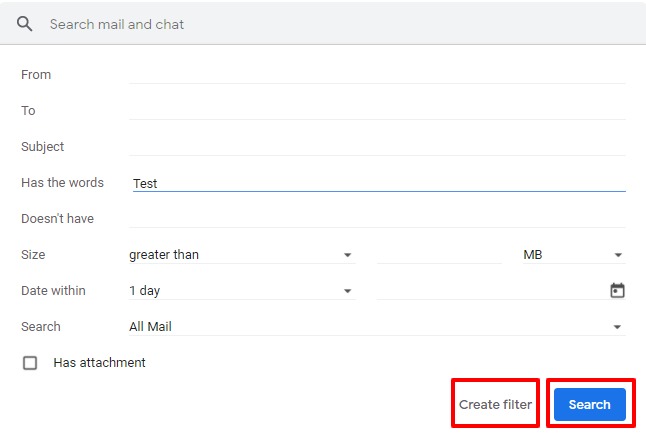The width and height of the screenshot is (646, 440).
Task: Open the MB size unit dropdown
Action: [x=572, y=255]
